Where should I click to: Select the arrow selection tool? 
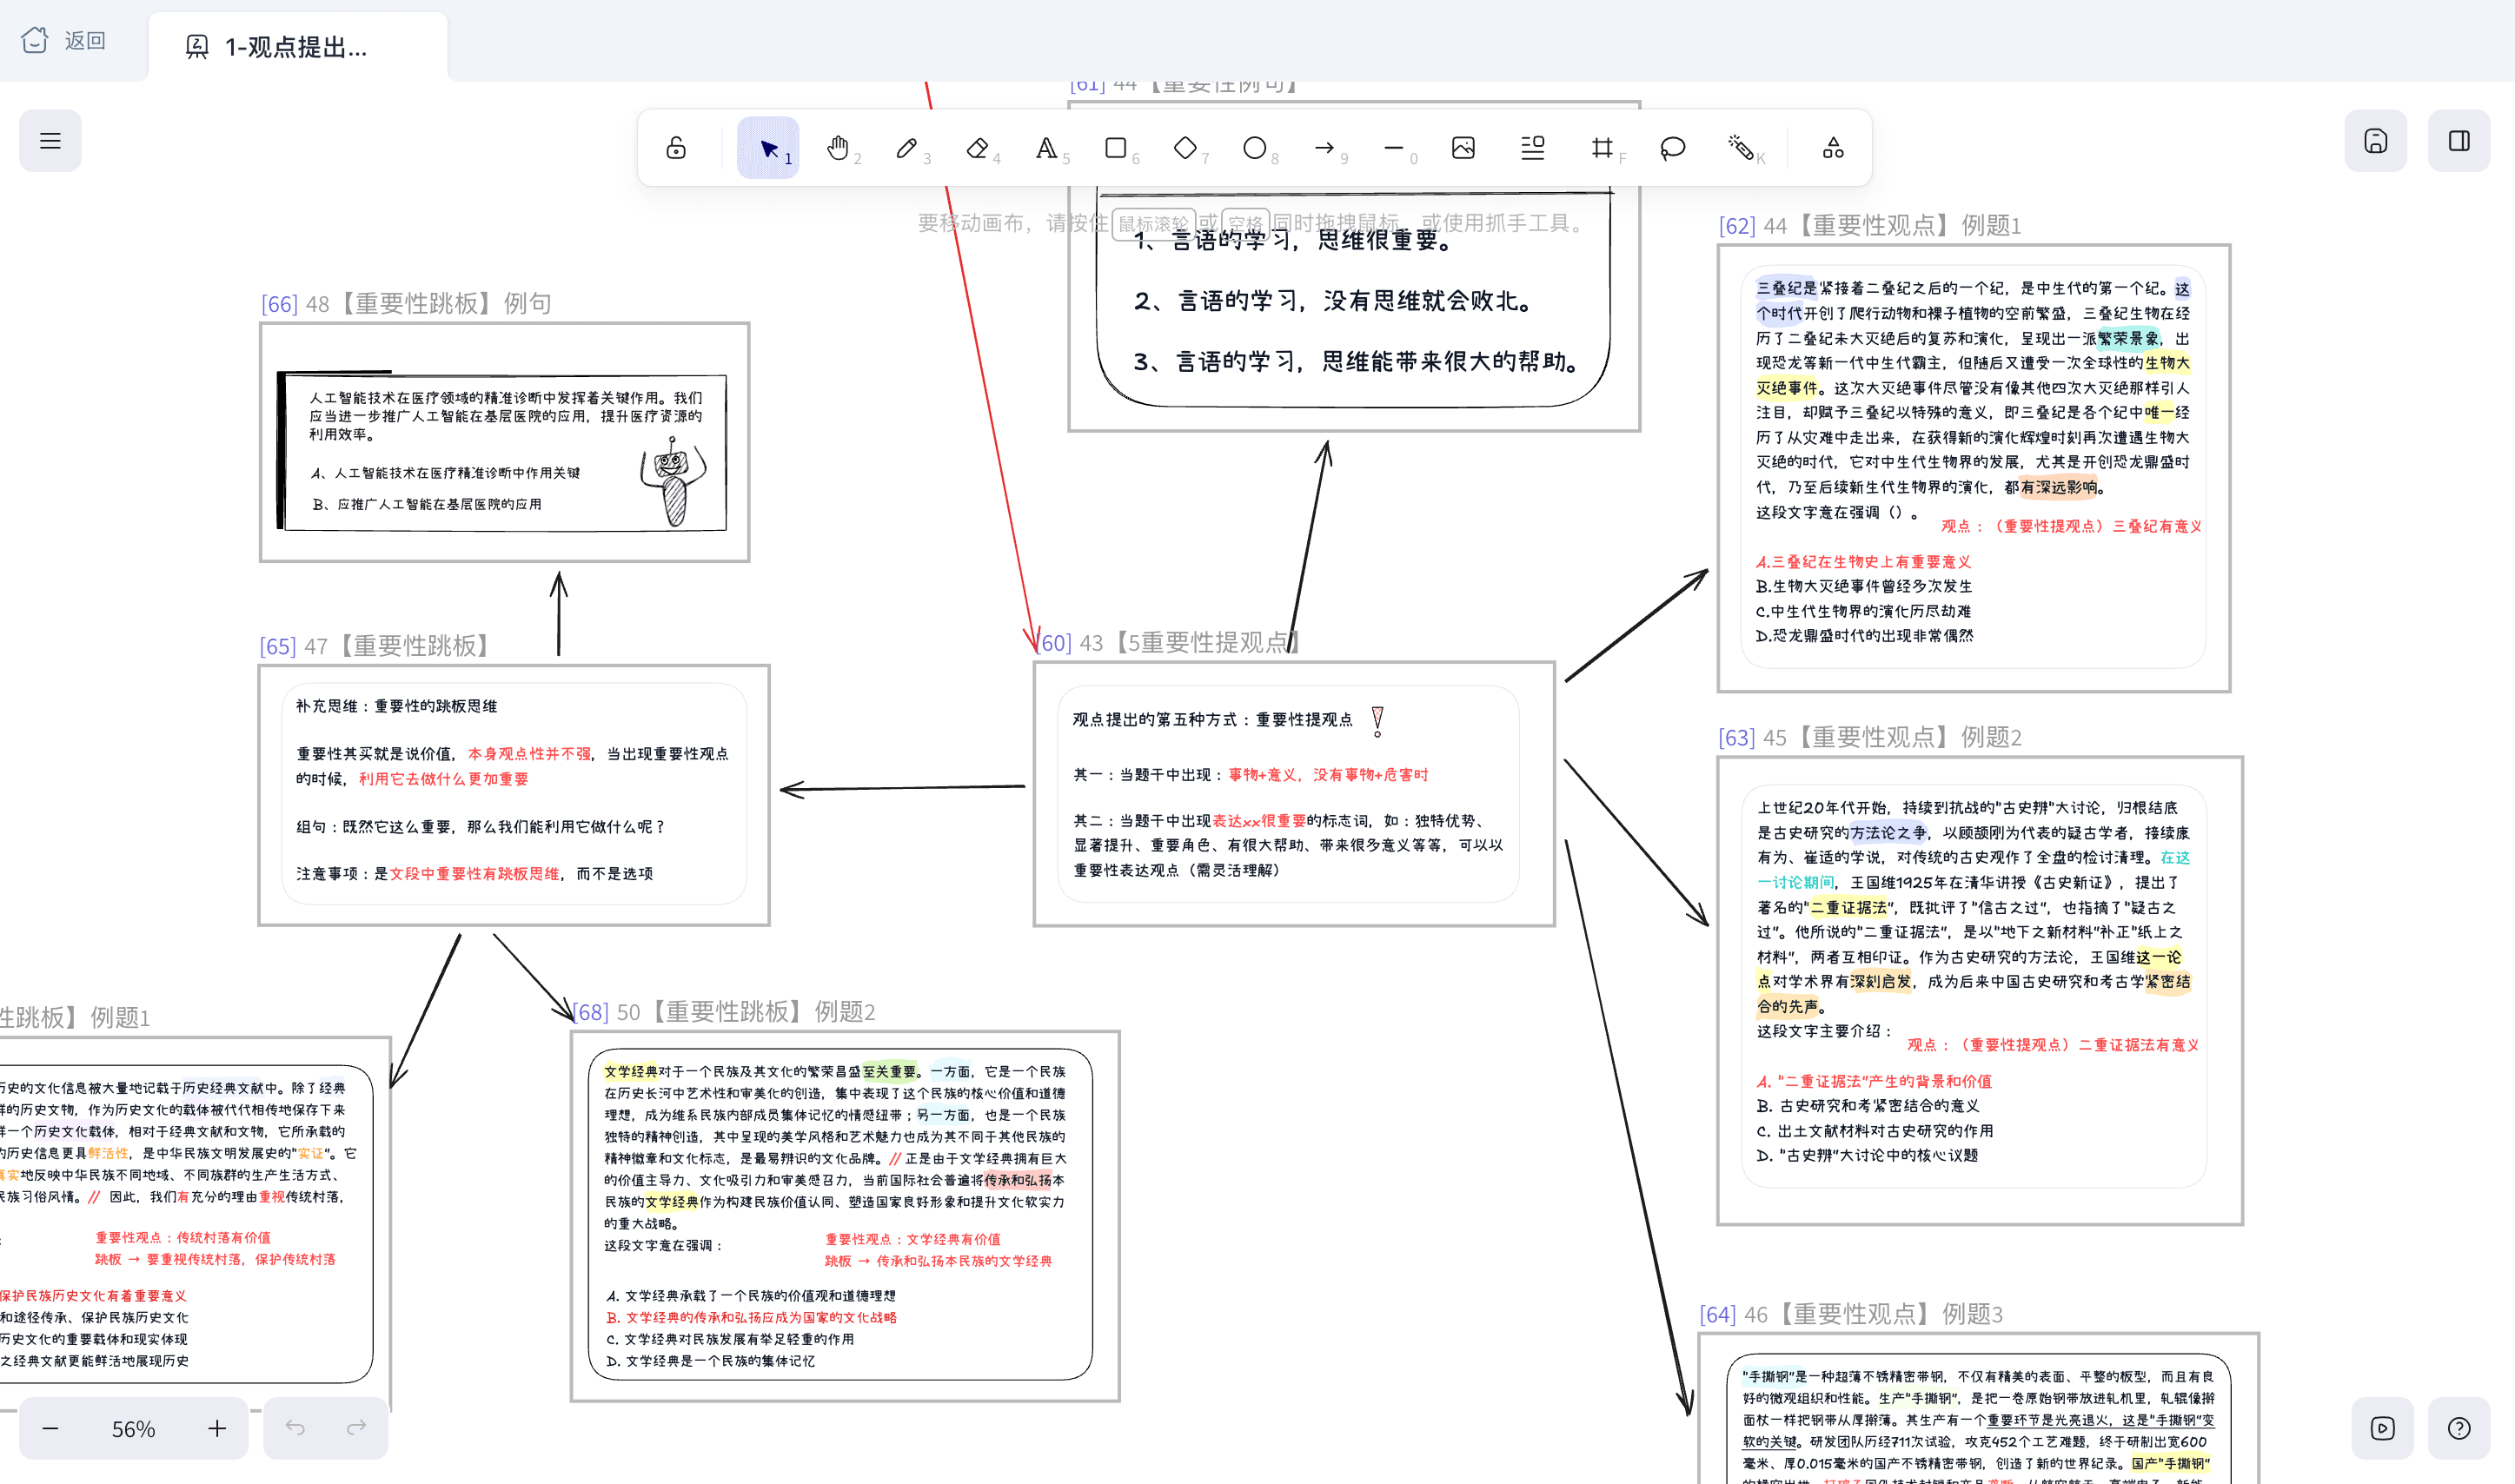768,148
